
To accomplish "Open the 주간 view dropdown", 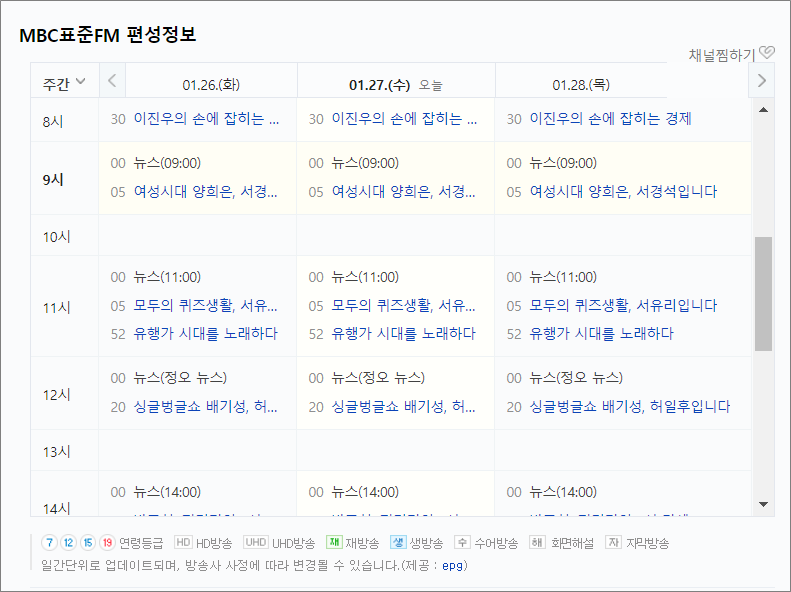I will [x=64, y=83].
